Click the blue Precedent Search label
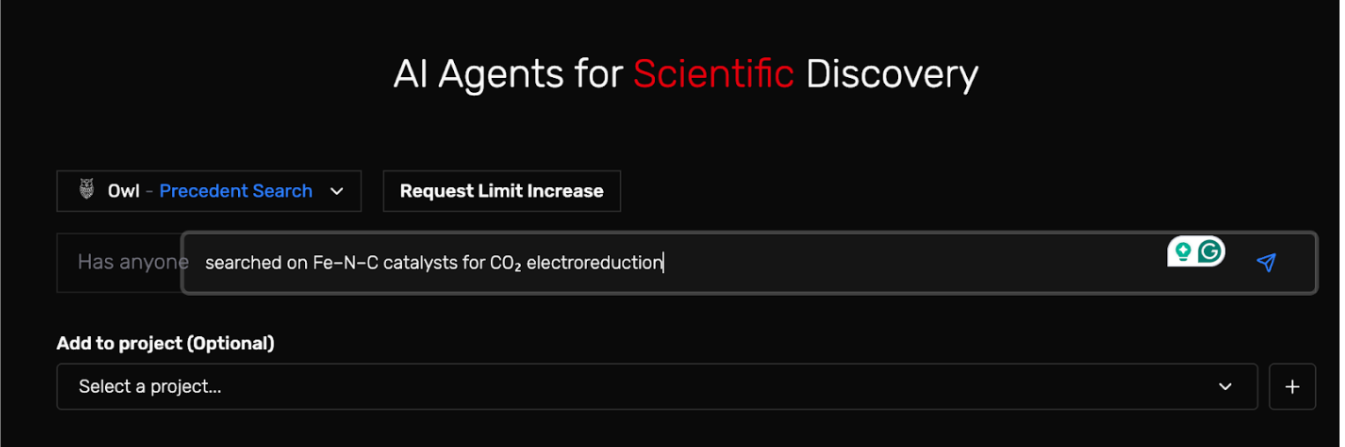The image size is (1345, 447). 236,191
